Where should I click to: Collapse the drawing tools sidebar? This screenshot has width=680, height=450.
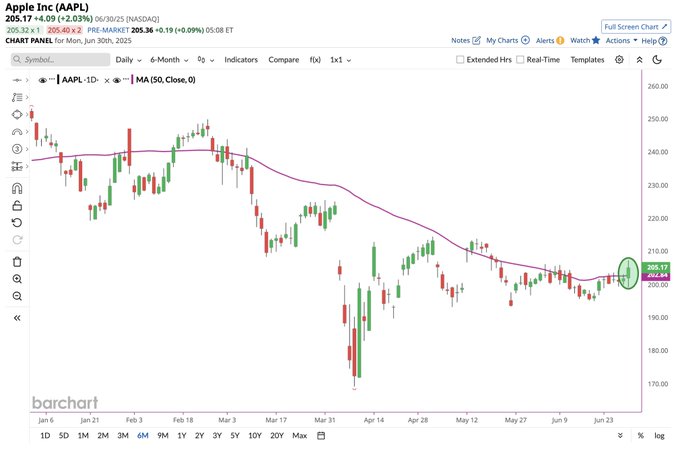tap(17, 318)
